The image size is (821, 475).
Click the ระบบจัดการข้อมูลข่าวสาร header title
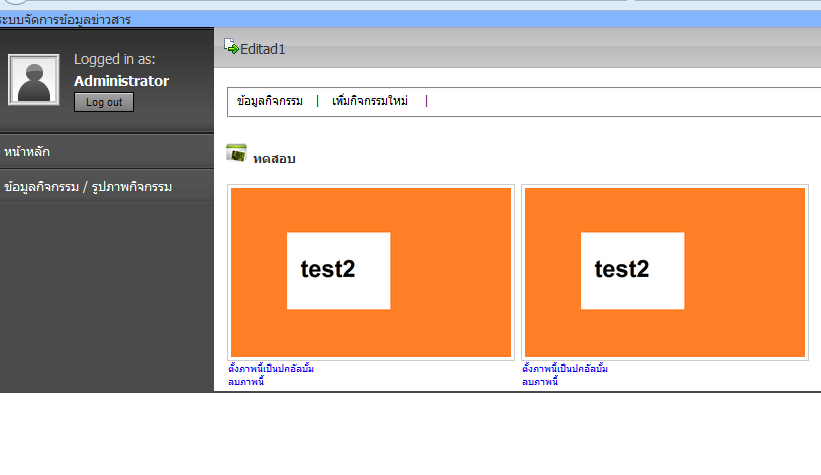point(65,20)
